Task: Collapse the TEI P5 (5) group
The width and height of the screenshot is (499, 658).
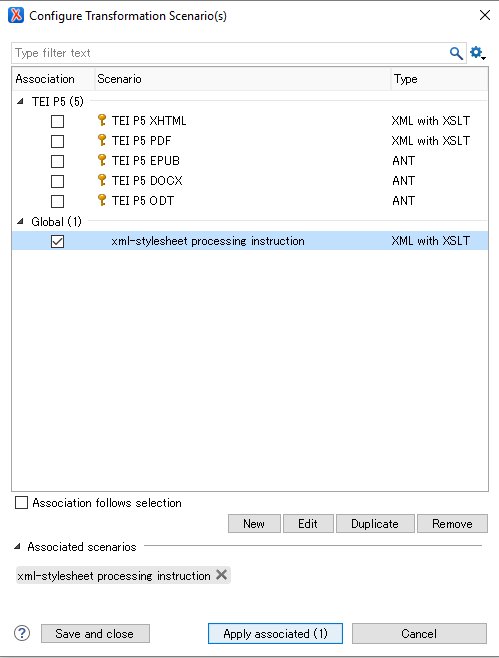Action: [20, 101]
